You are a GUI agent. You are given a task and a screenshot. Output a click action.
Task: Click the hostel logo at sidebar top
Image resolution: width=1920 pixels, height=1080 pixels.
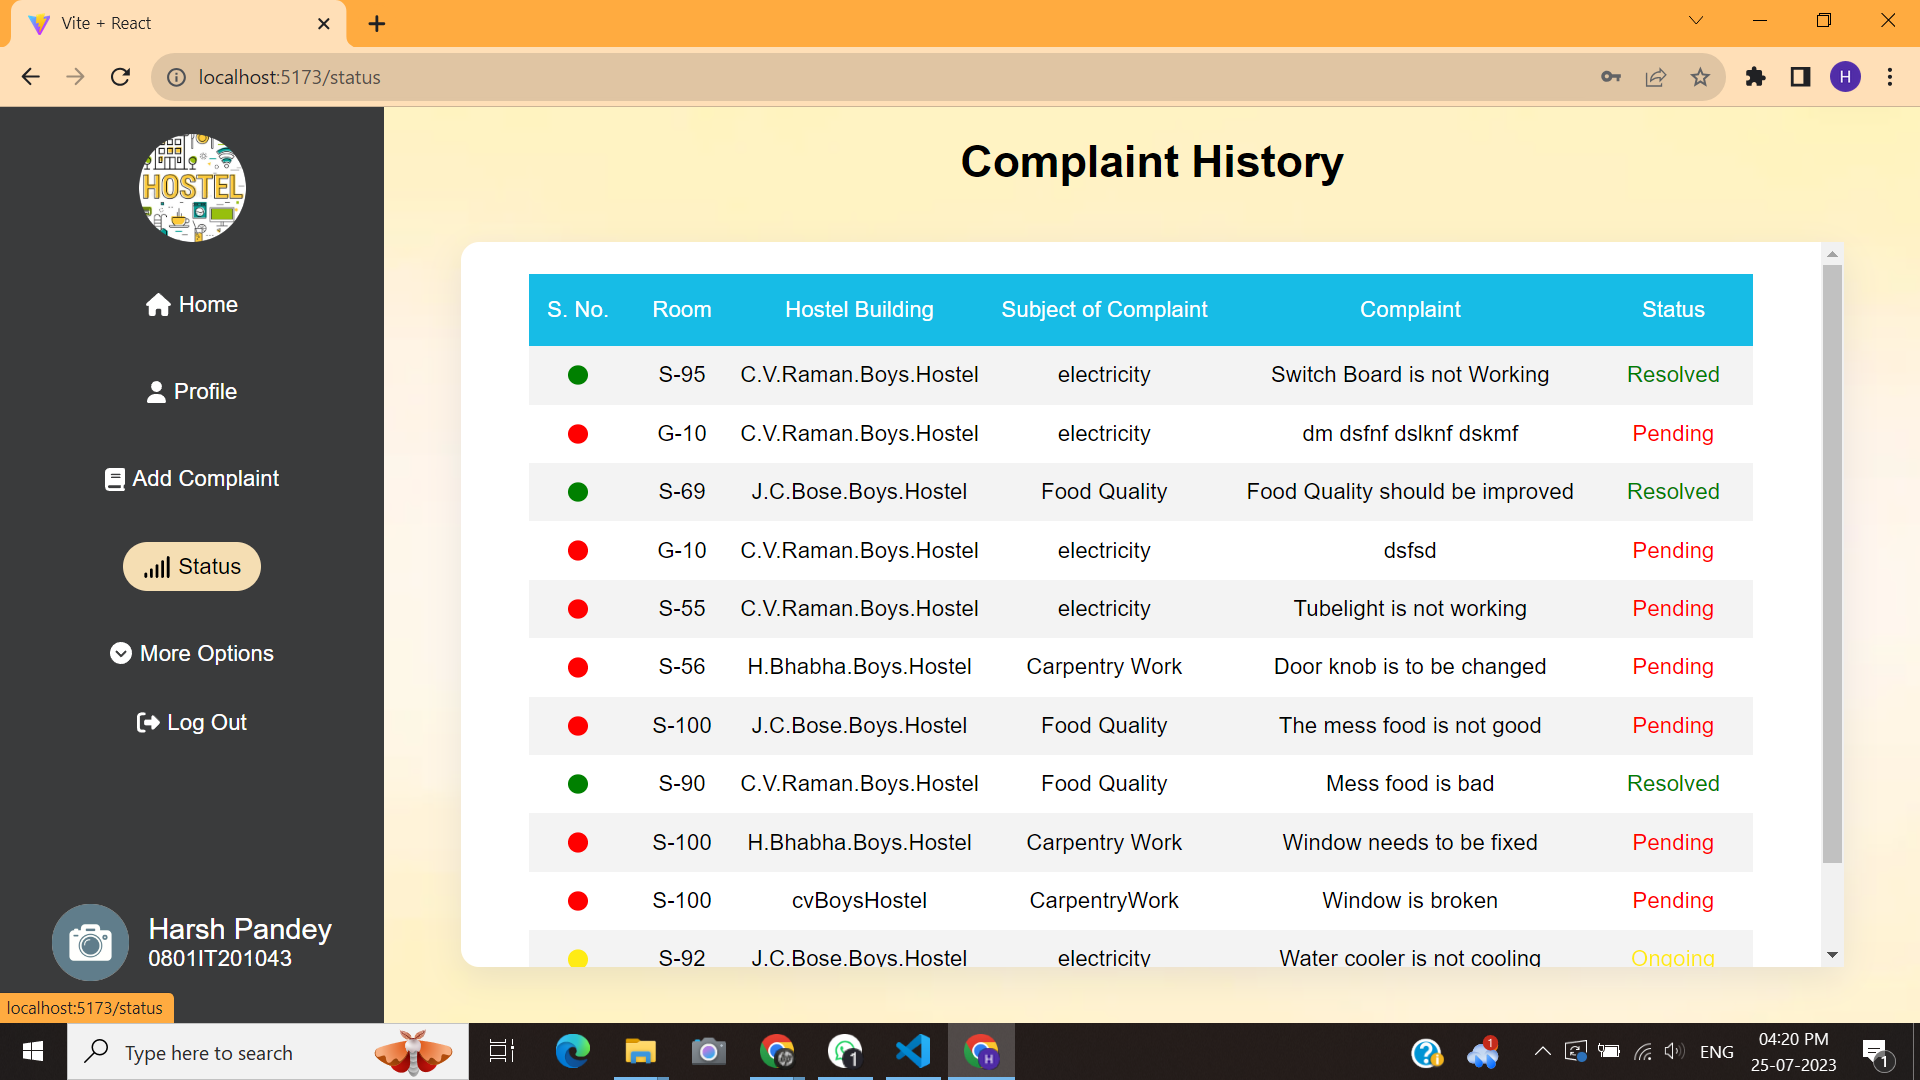(x=191, y=188)
